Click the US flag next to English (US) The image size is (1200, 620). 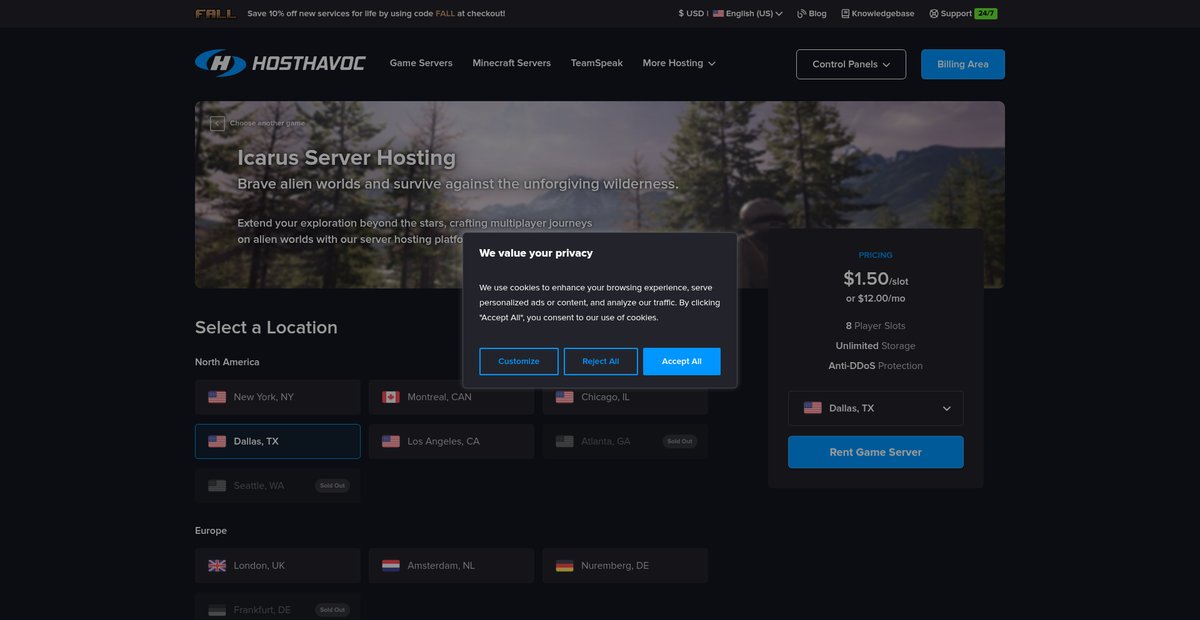pyautogui.click(x=718, y=14)
